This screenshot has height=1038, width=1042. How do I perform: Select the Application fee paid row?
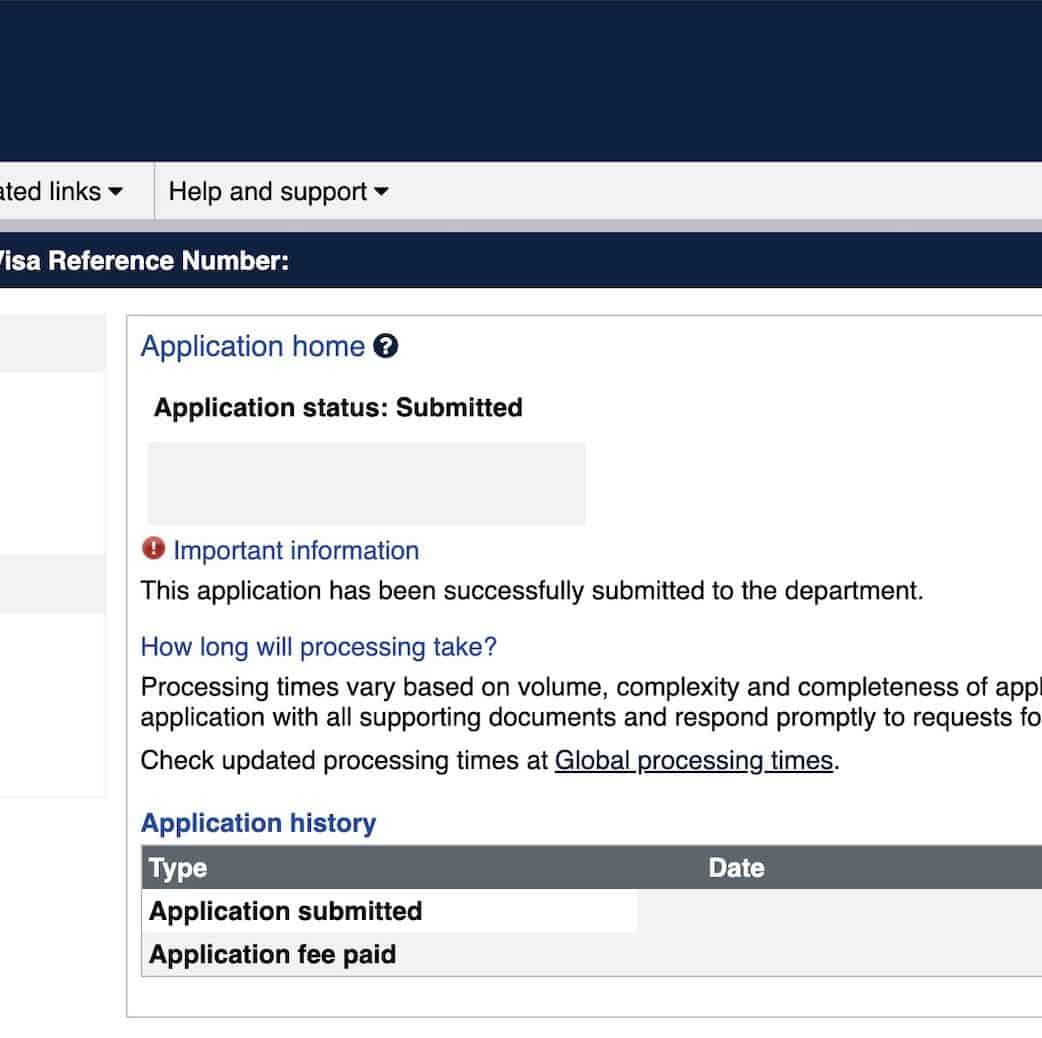pyautogui.click(x=273, y=954)
